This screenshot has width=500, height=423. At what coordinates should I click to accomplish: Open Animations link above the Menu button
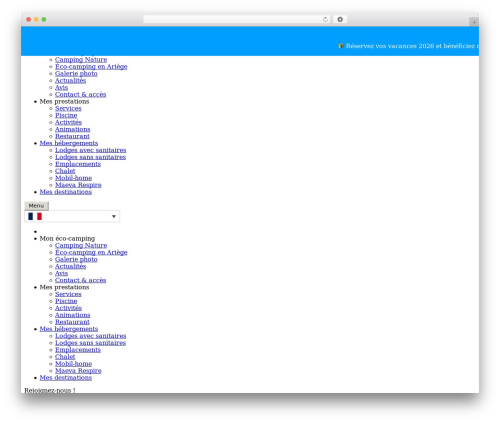(x=72, y=129)
